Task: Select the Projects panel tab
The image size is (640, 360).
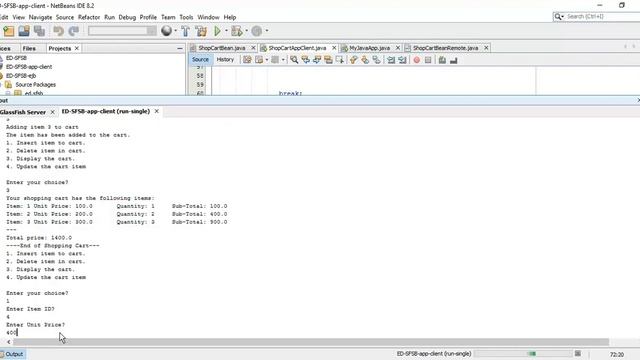Action: click(x=60, y=48)
